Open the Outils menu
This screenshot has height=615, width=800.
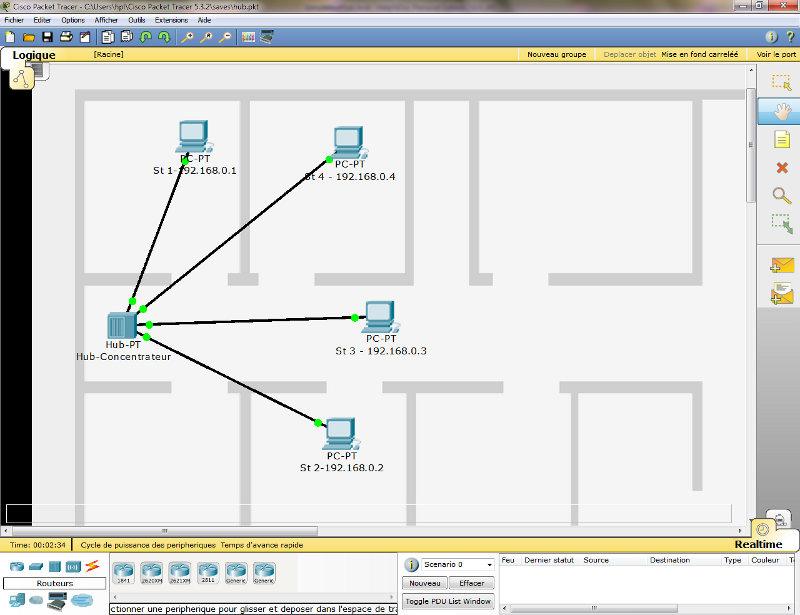pos(137,20)
